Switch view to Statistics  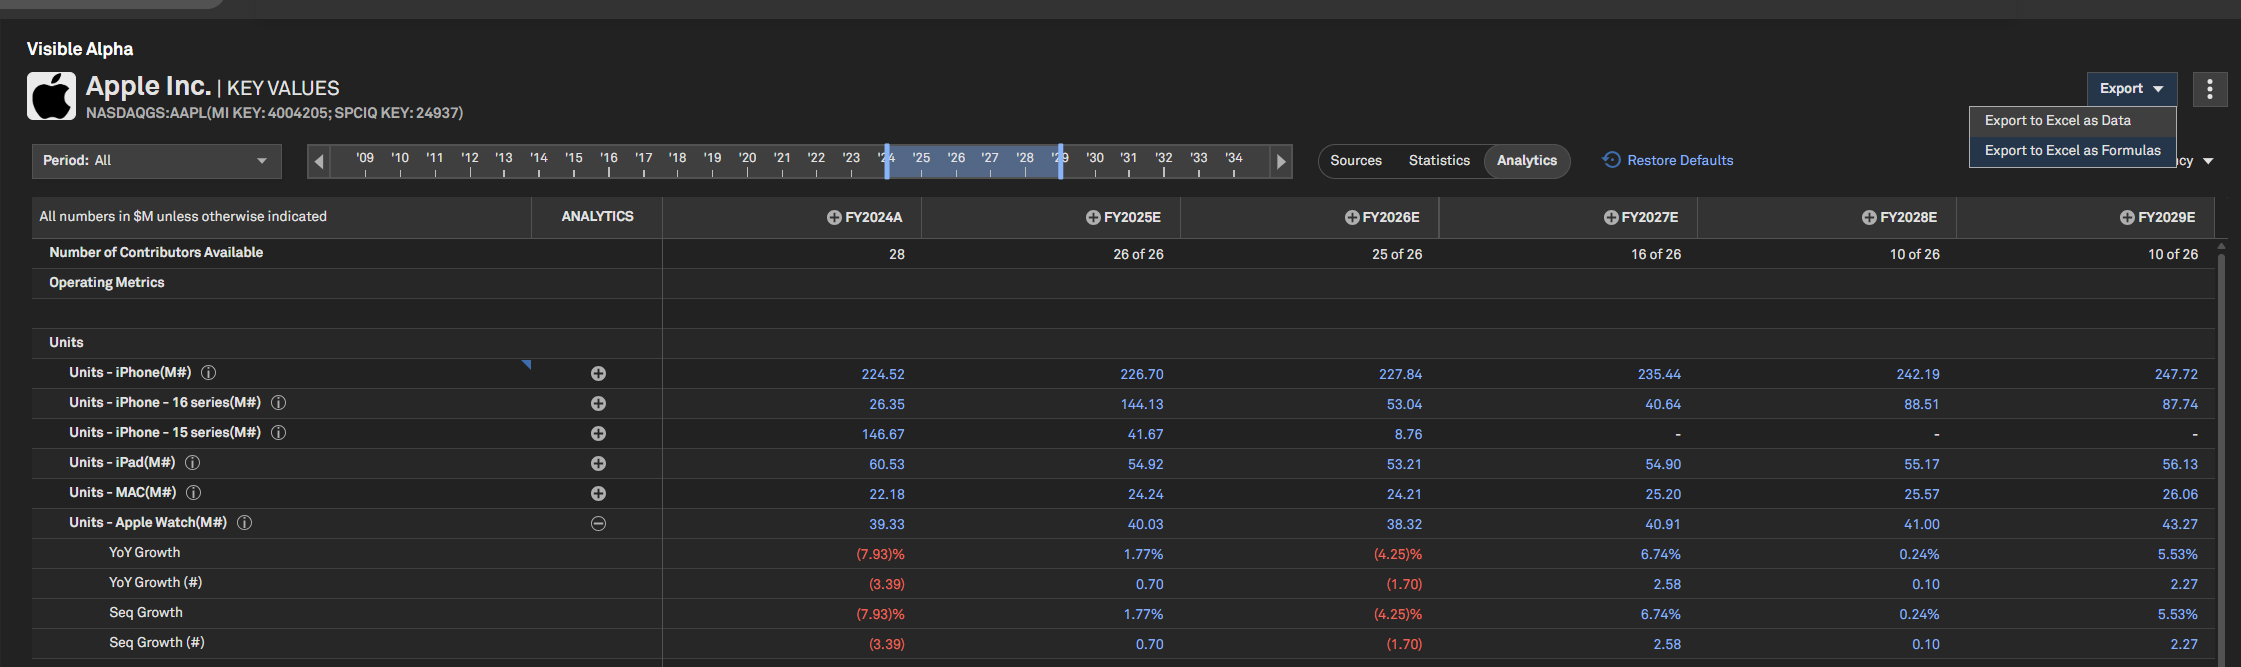(1439, 161)
